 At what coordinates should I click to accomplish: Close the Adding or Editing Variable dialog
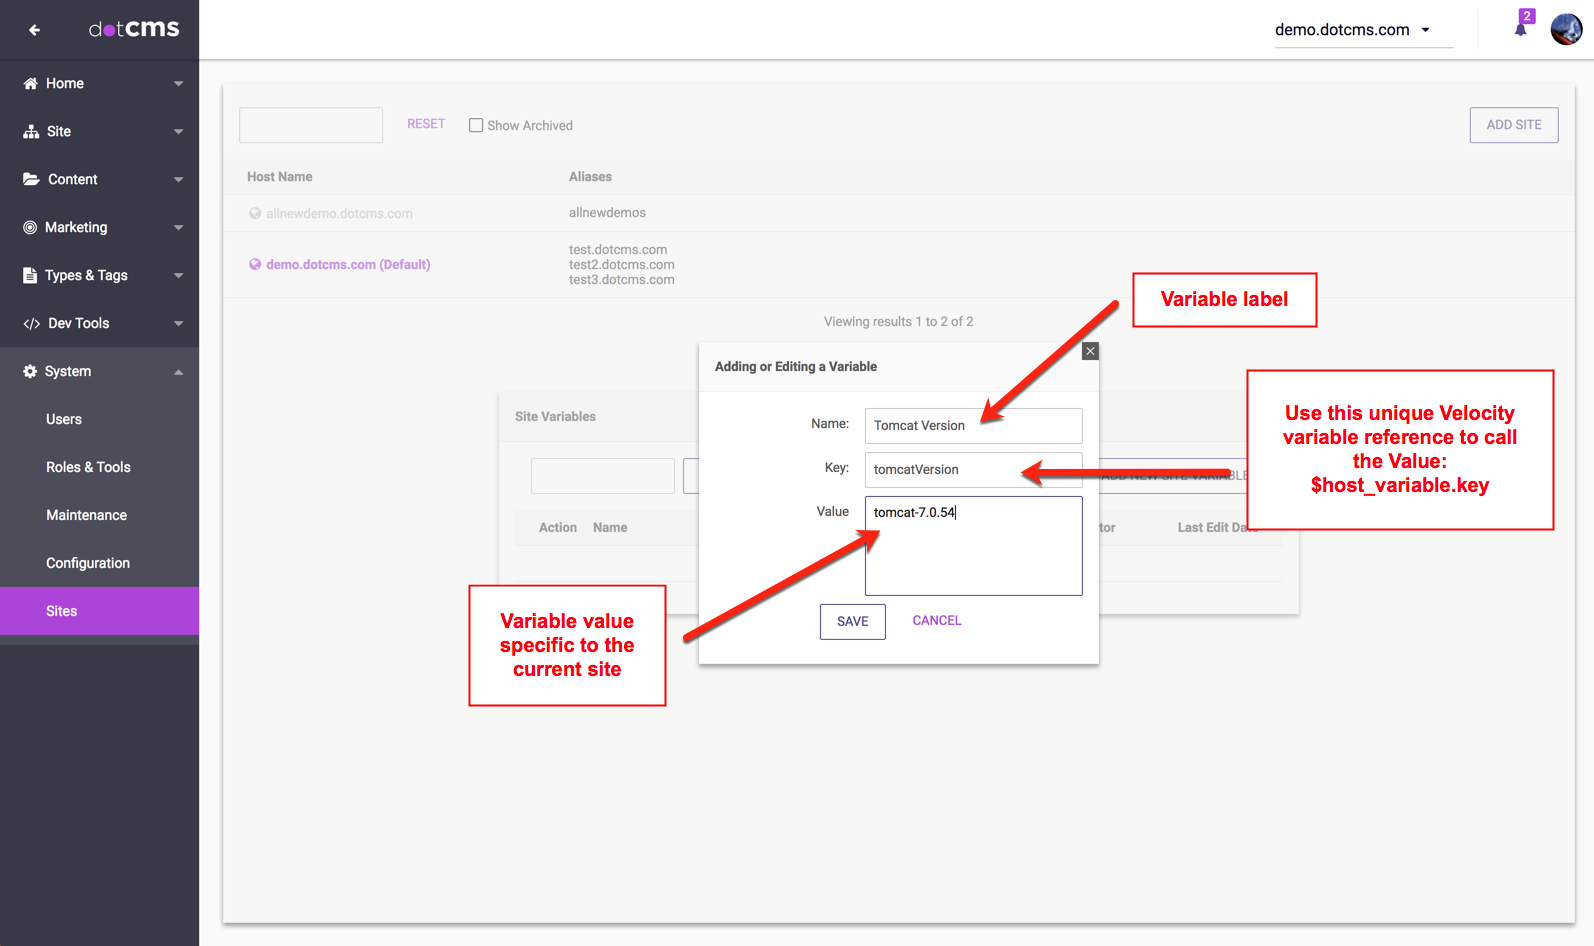1090,351
